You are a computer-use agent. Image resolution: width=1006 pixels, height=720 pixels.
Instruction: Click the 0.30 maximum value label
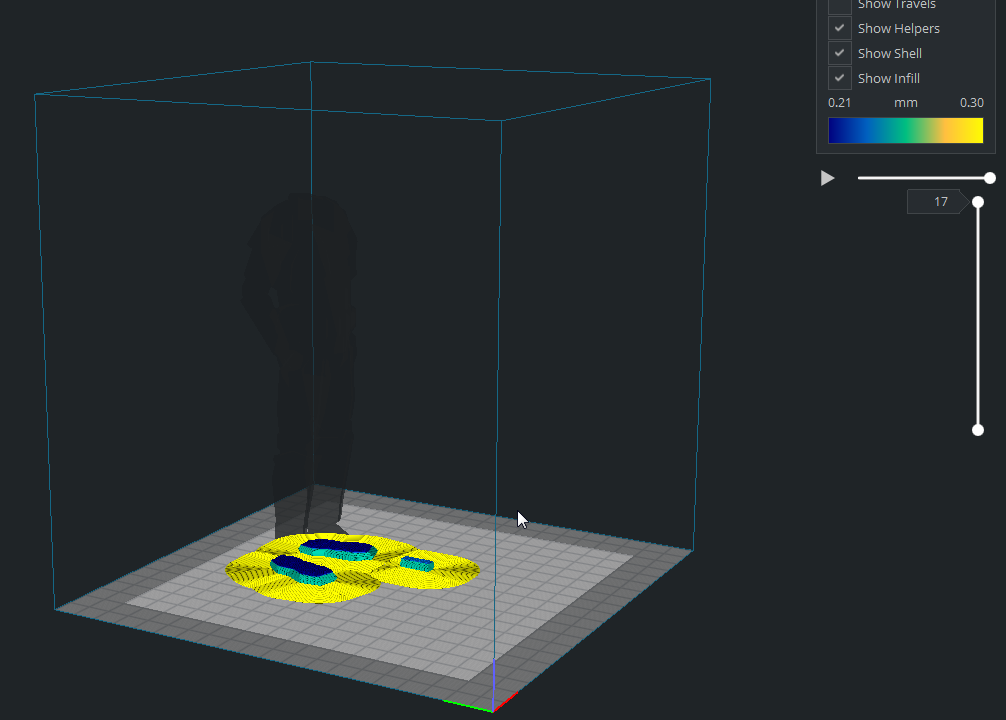pyautogui.click(x=972, y=102)
